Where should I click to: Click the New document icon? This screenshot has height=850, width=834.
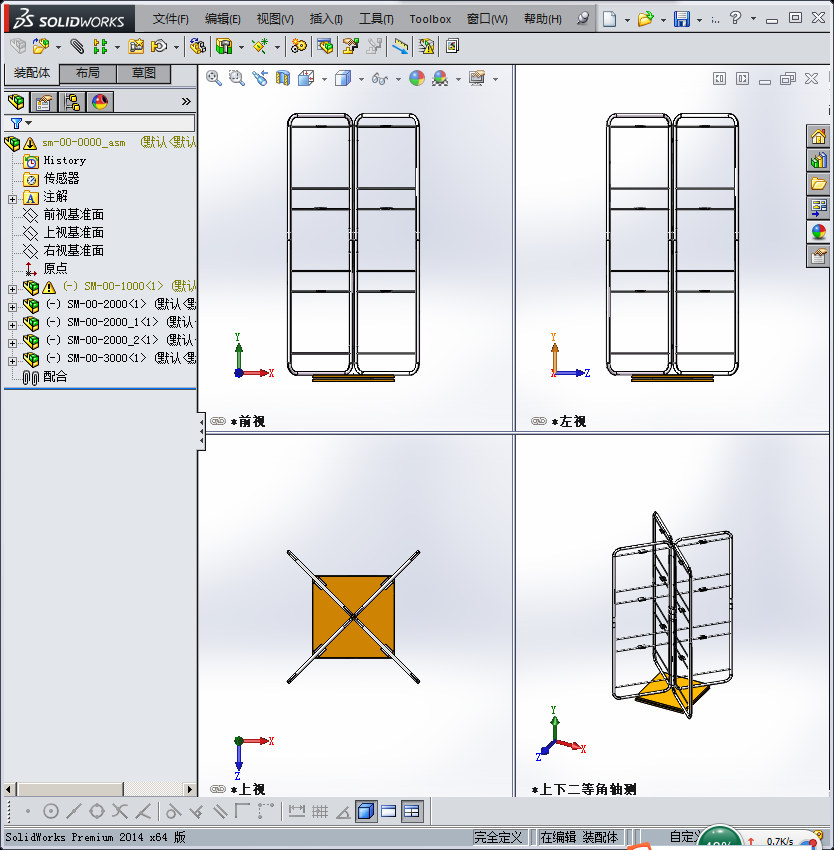tap(610, 20)
